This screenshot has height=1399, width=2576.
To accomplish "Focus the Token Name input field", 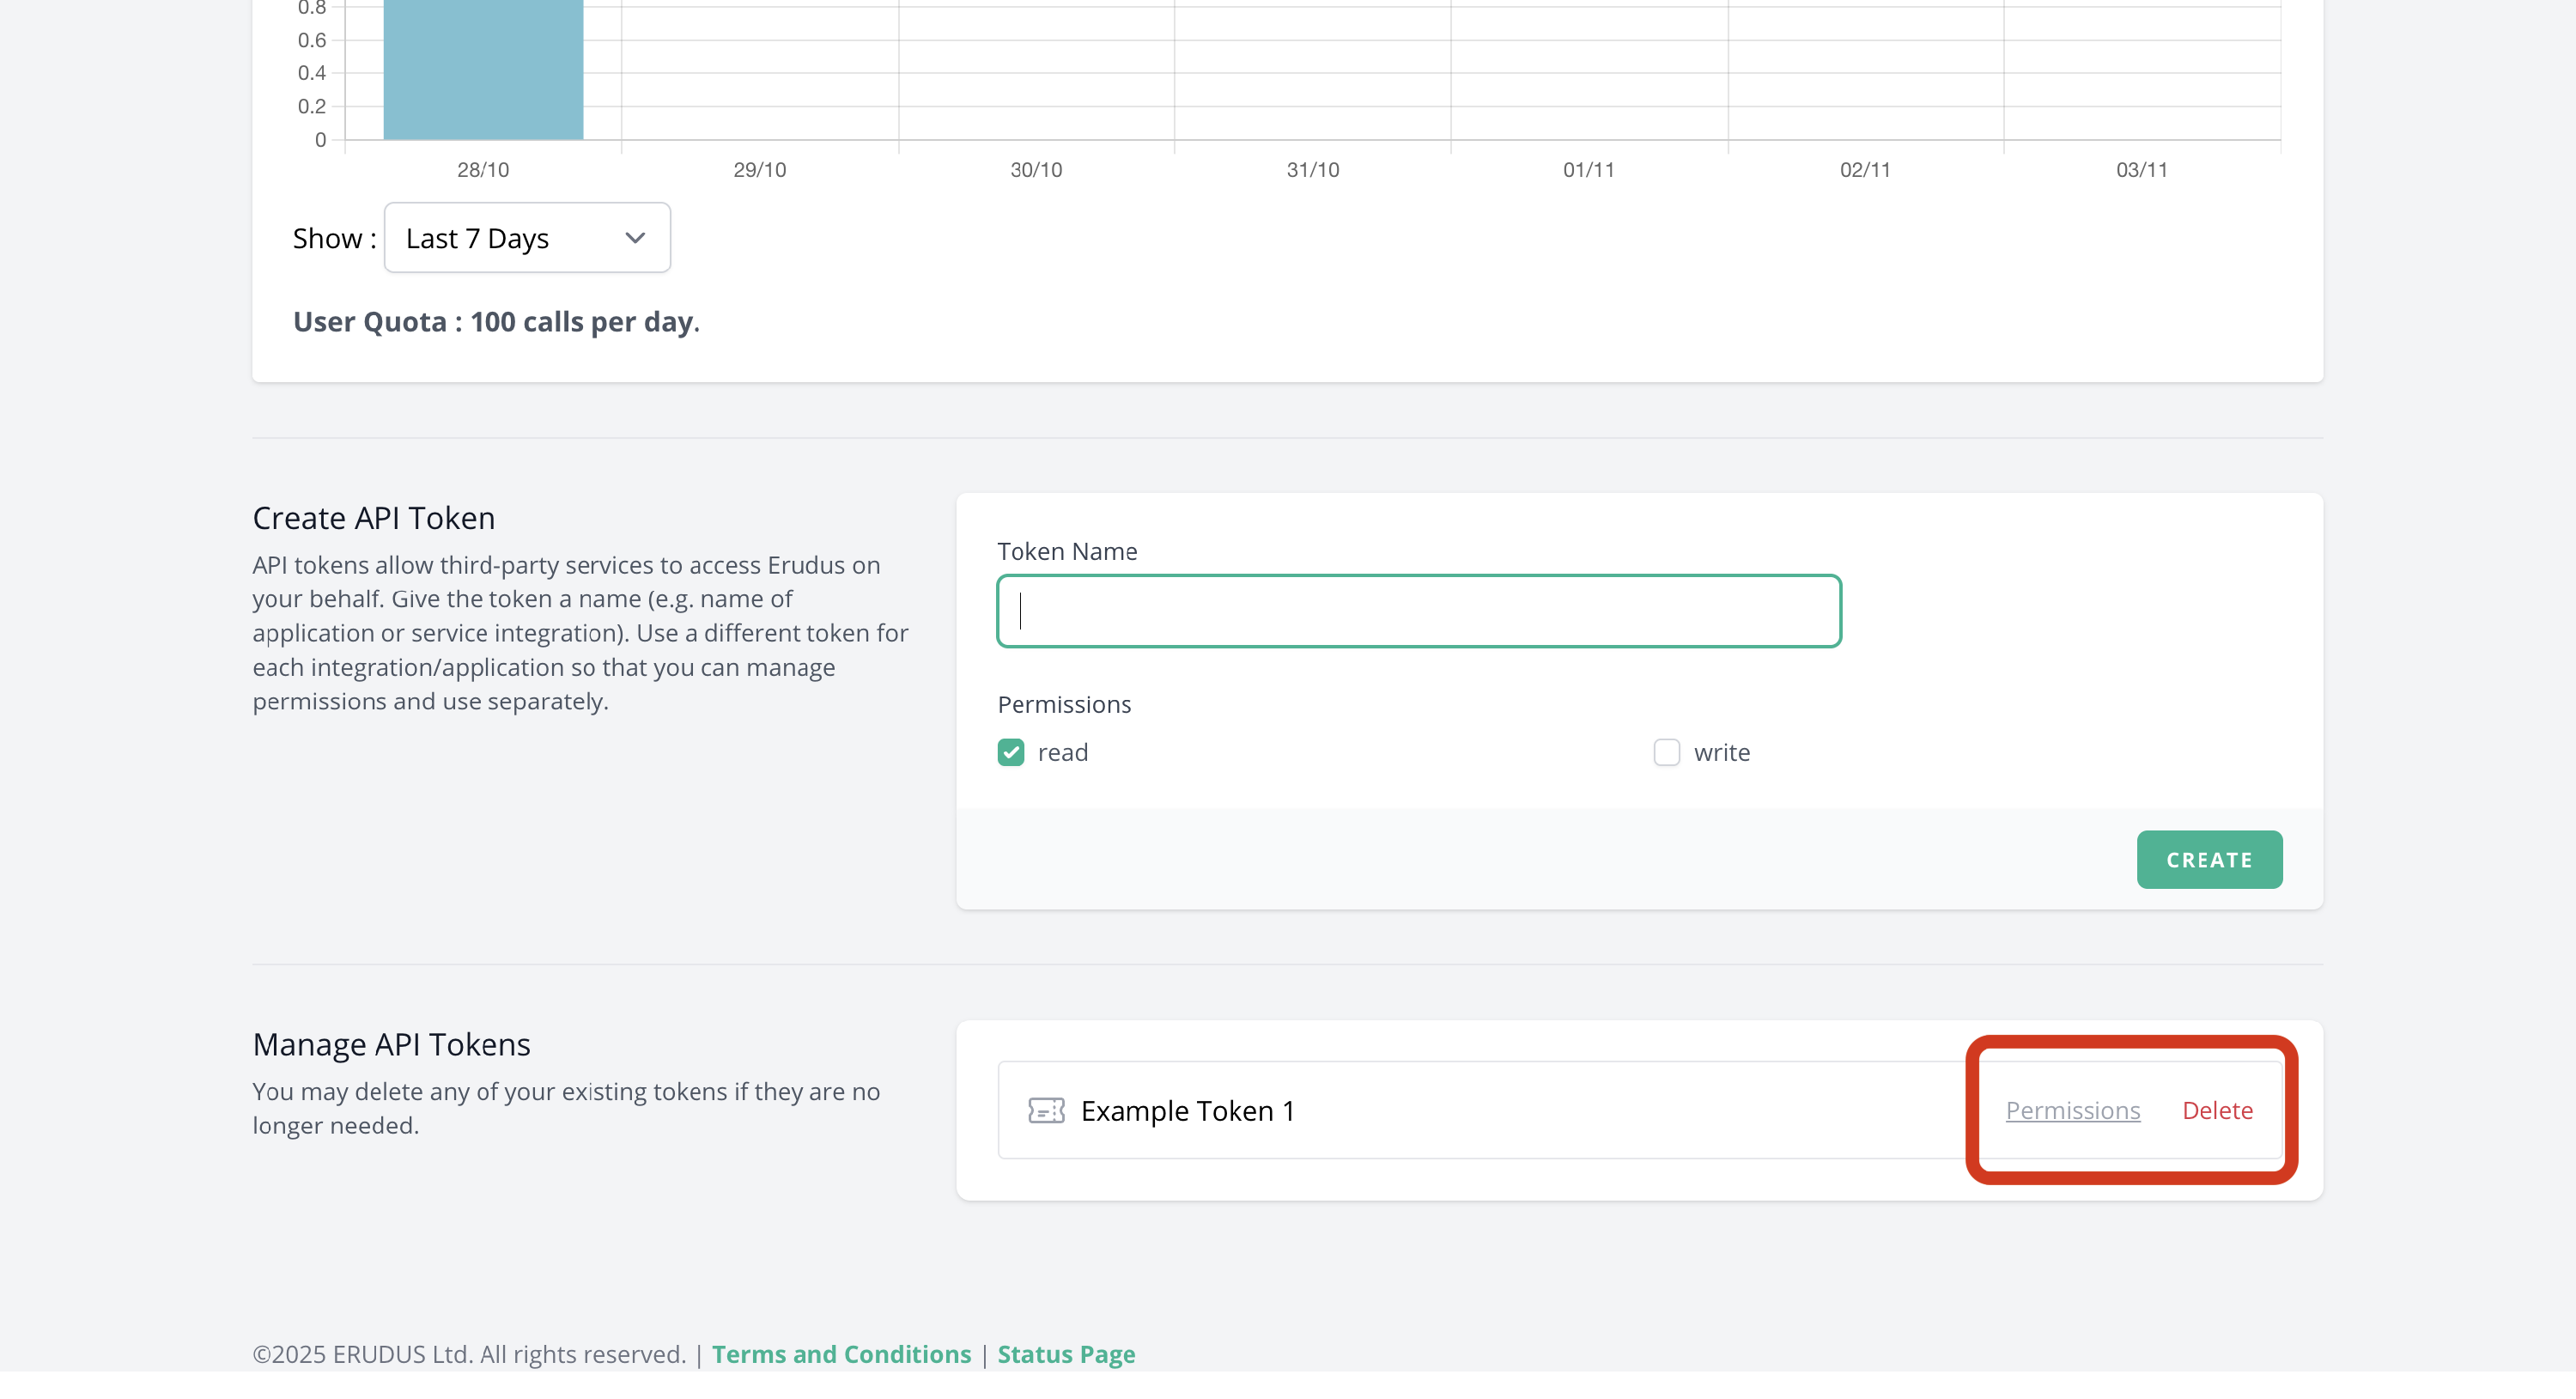I will tap(1418, 611).
